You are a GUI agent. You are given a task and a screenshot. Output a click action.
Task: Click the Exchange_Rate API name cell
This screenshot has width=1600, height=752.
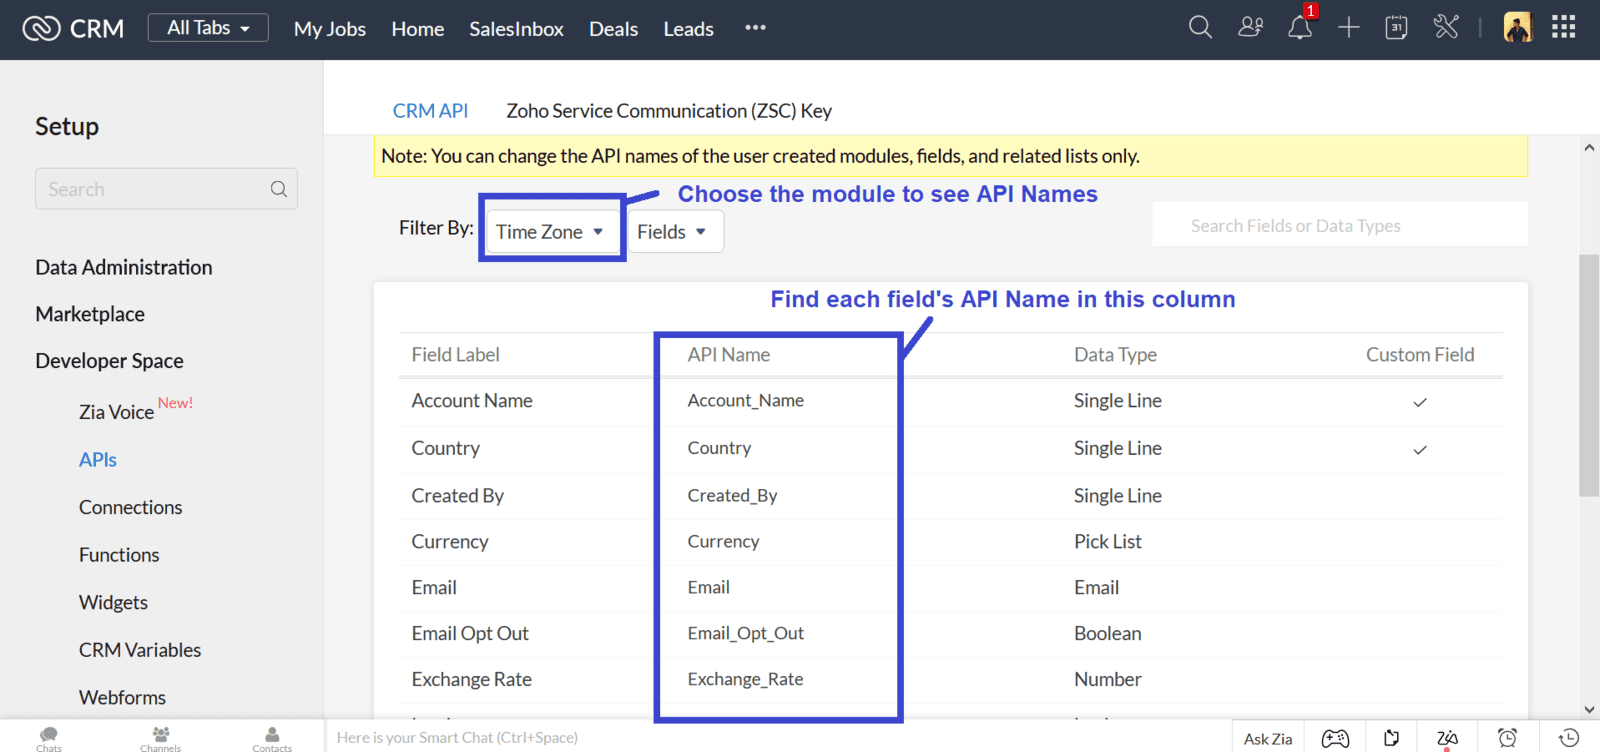[x=745, y=679]
